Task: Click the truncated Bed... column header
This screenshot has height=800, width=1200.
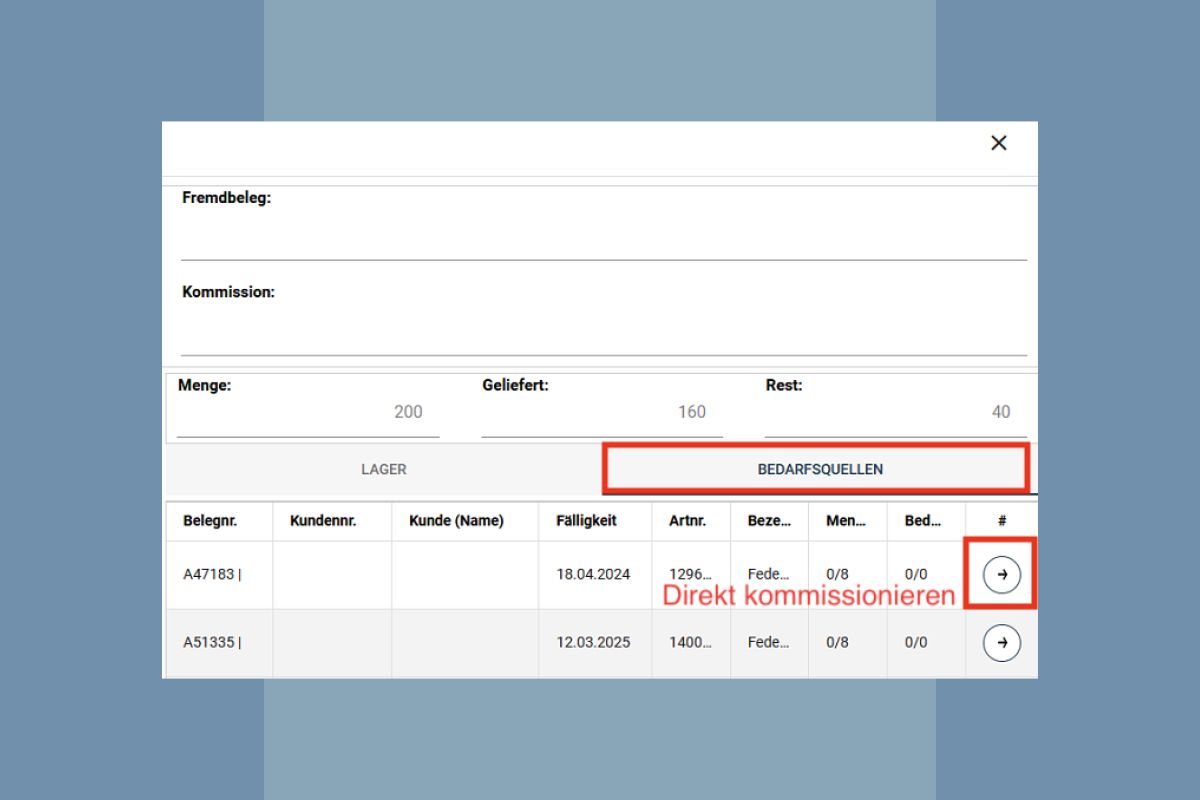Action: [923, 521]
